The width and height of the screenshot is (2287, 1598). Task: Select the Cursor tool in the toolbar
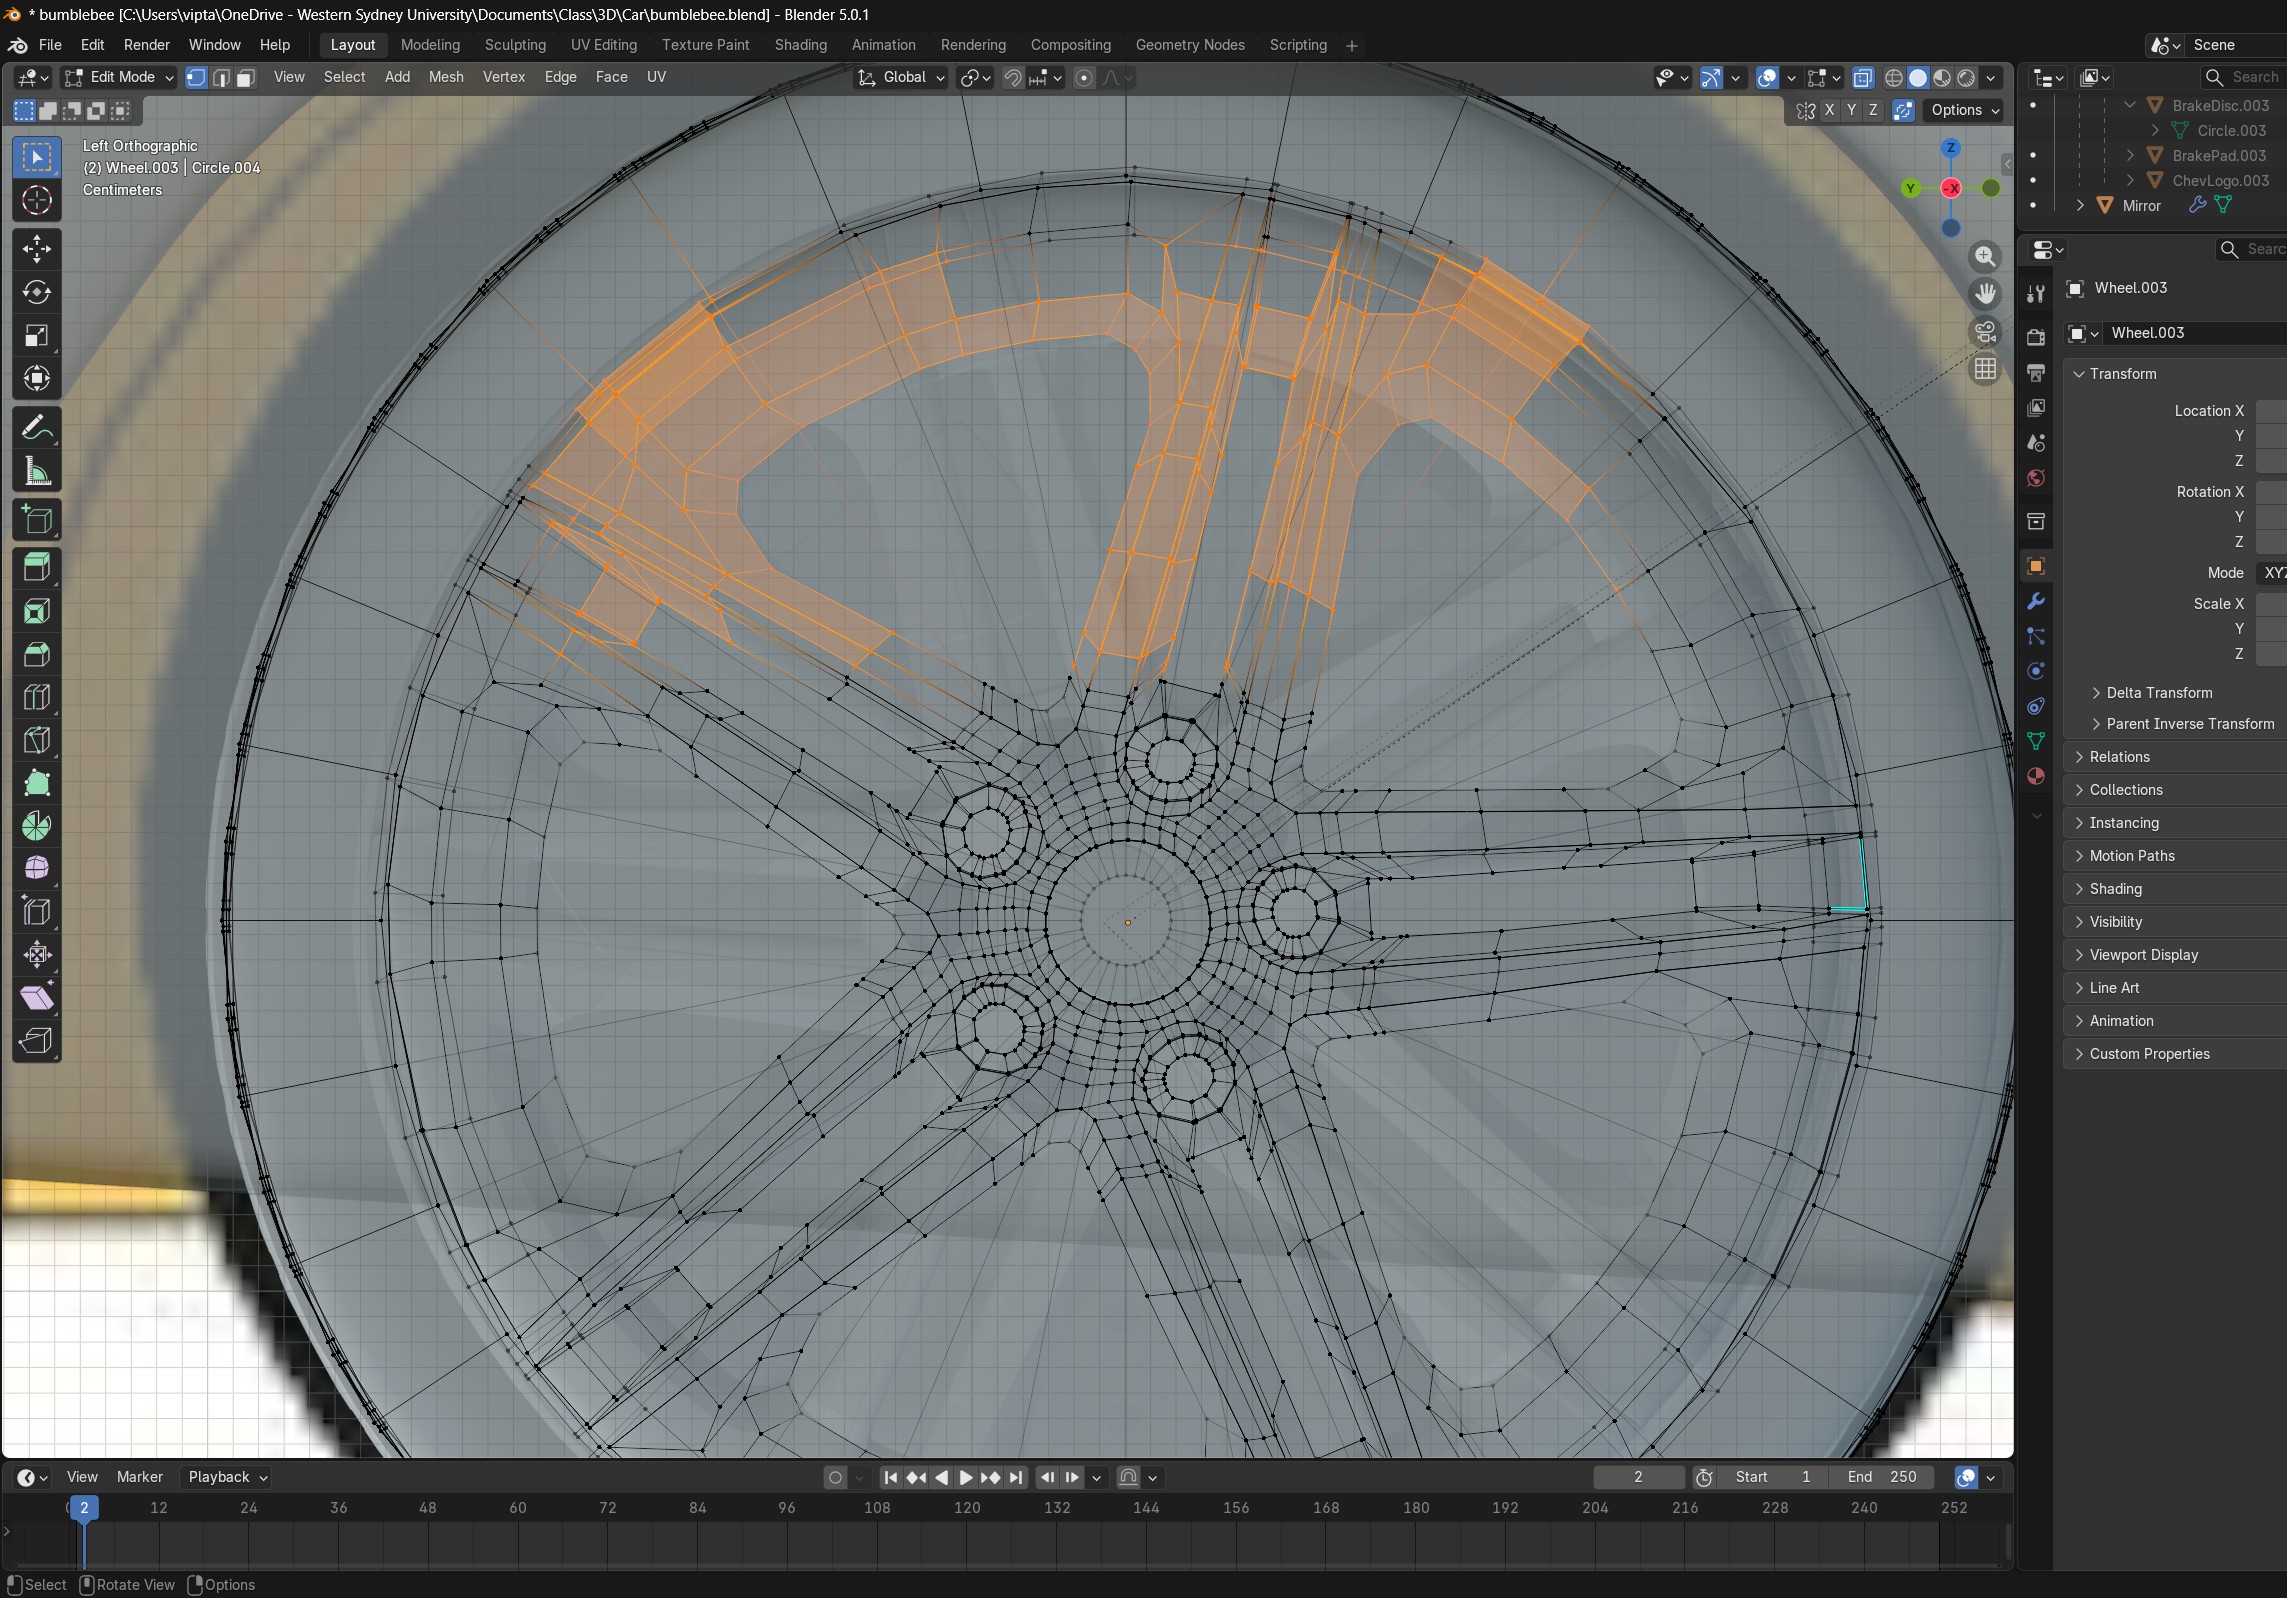pos(37,201)
